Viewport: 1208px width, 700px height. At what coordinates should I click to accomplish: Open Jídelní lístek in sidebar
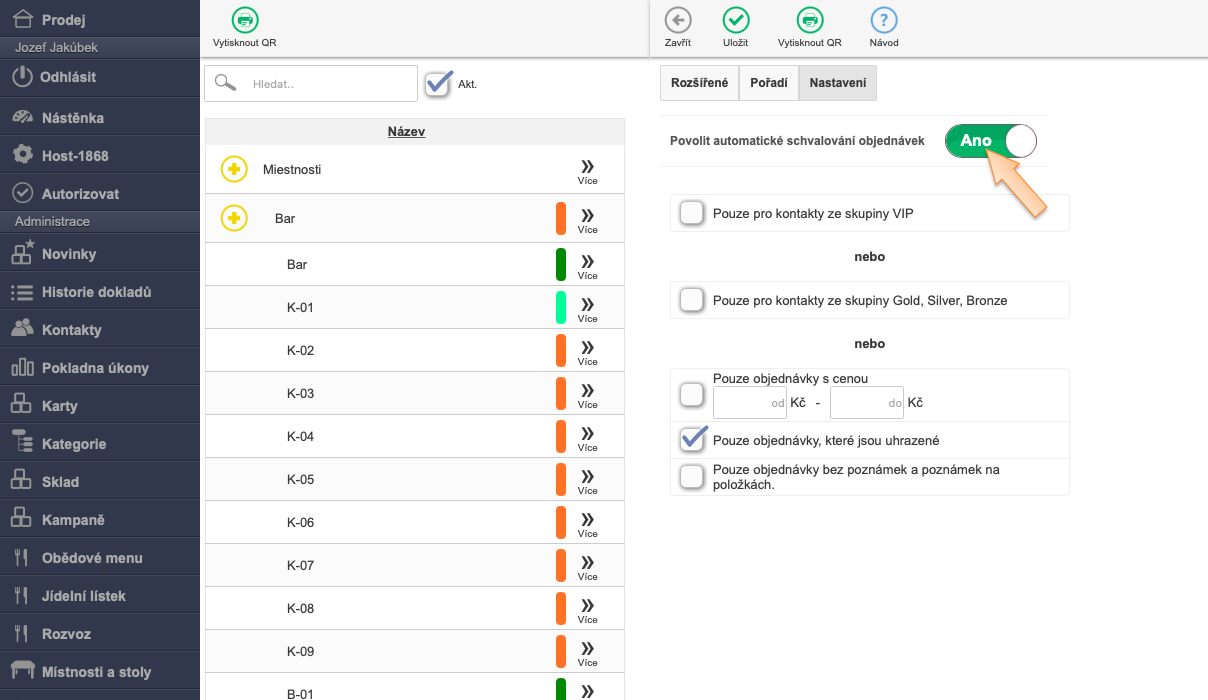tap(83, 596)
